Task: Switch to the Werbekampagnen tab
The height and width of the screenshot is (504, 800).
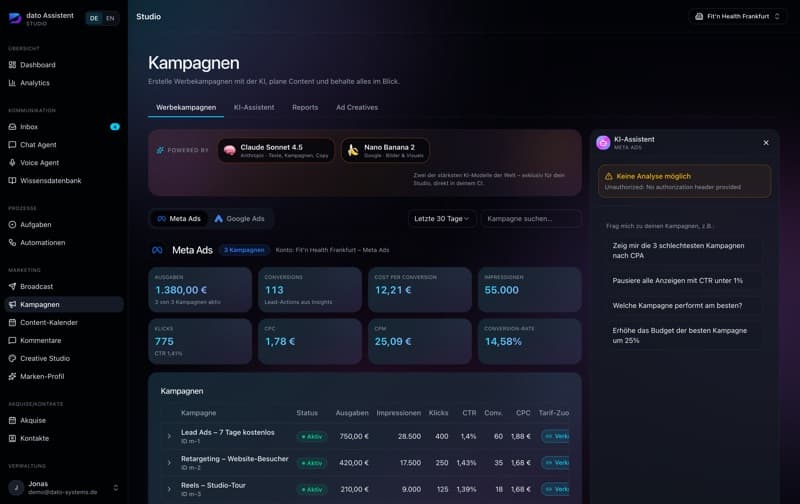Action: click(x=186, y=107)
